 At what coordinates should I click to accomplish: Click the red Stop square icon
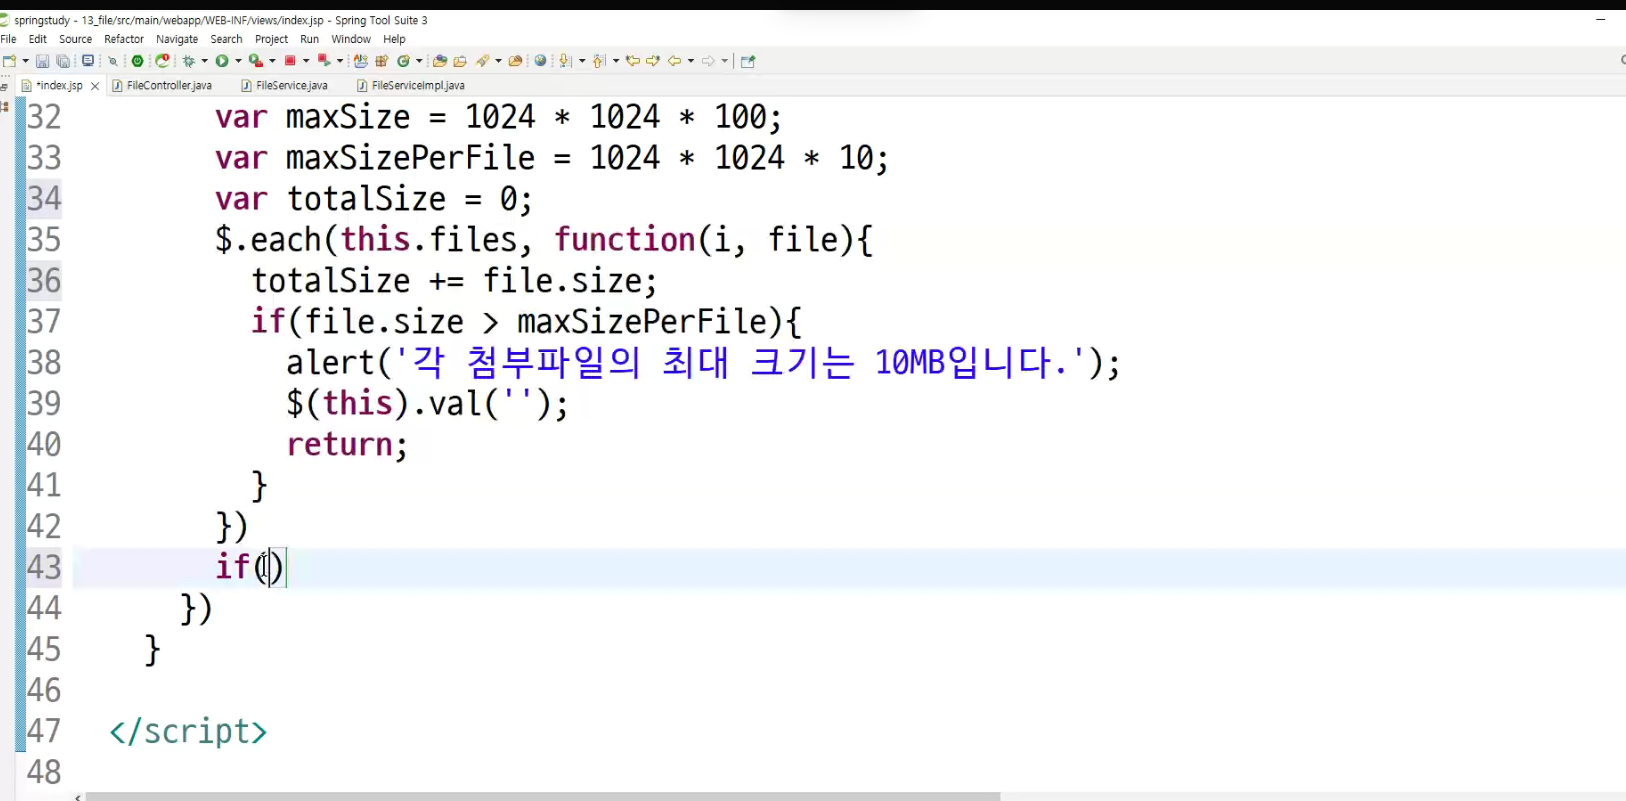click(290, 61)
